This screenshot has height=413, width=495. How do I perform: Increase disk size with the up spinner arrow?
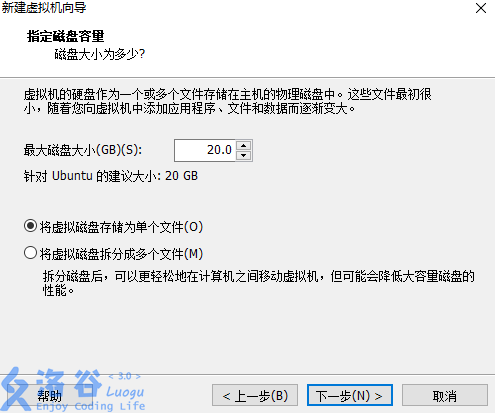click(244, 145)
